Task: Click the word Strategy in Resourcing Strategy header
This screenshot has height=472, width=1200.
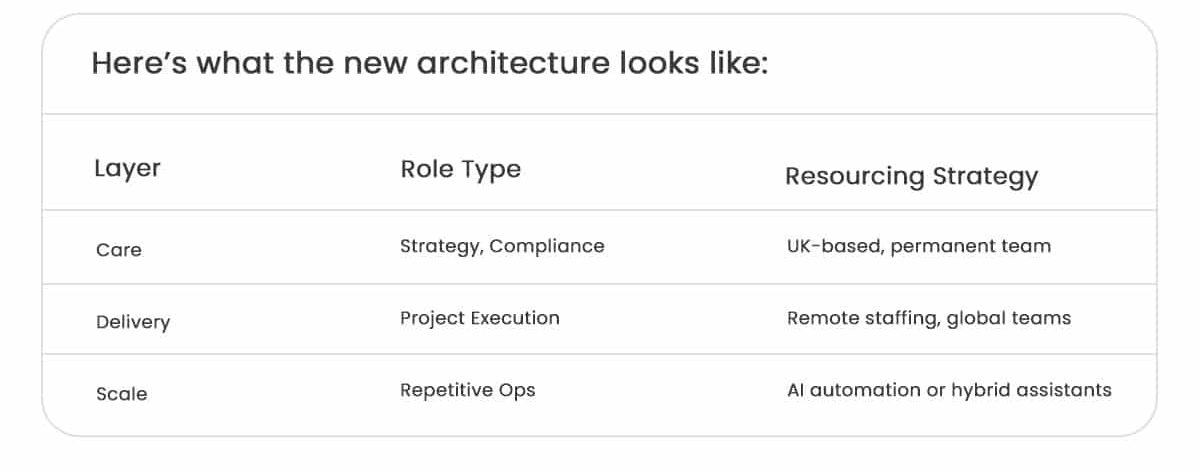Action: 985,177
